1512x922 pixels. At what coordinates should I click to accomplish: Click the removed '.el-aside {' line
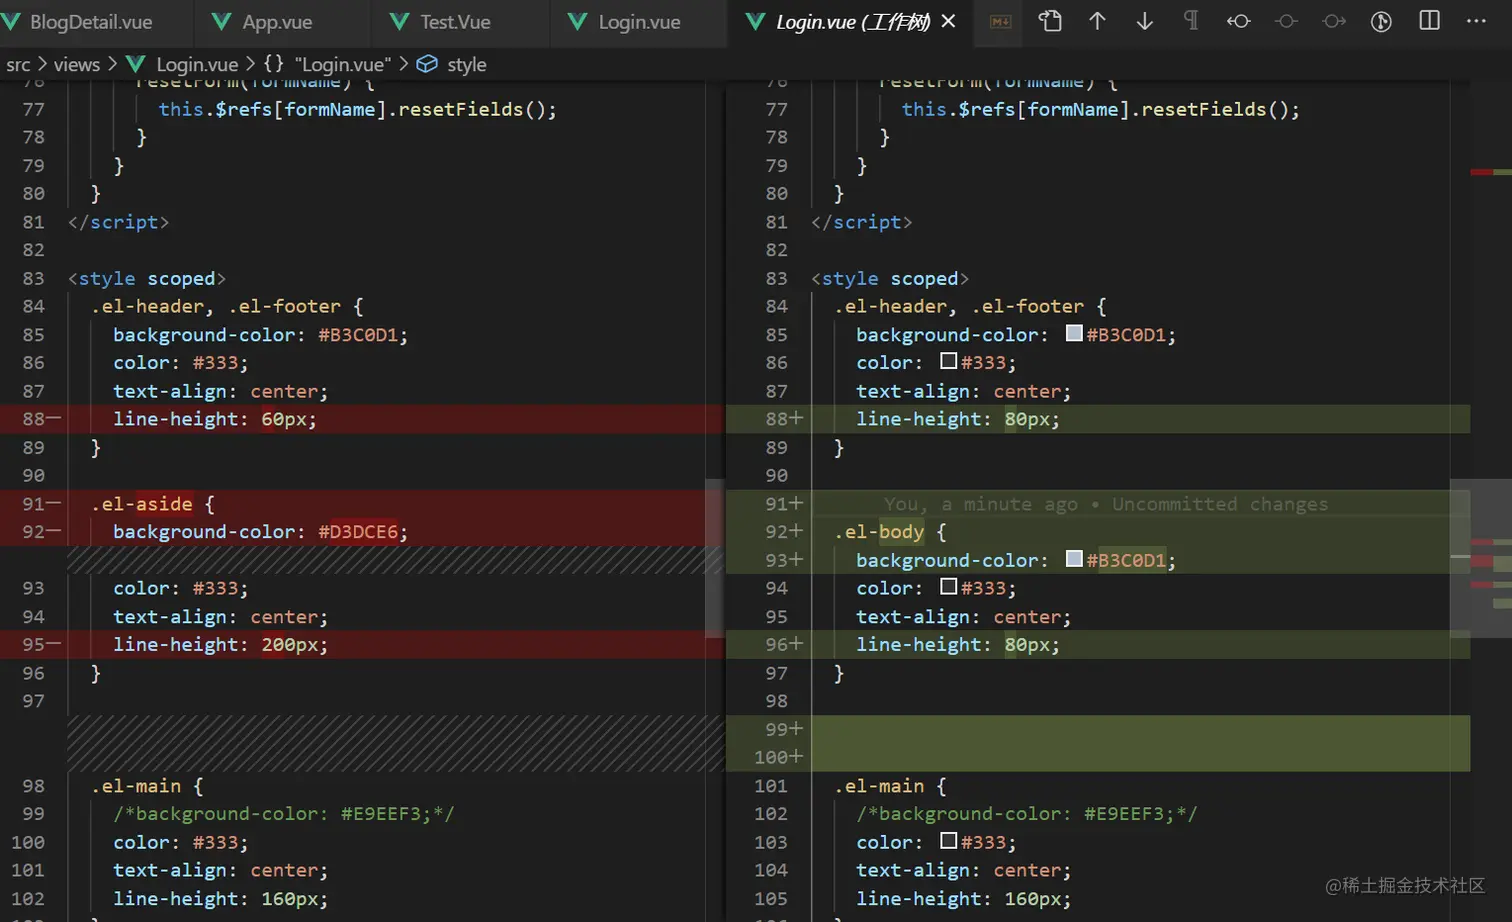coord(152,504)
